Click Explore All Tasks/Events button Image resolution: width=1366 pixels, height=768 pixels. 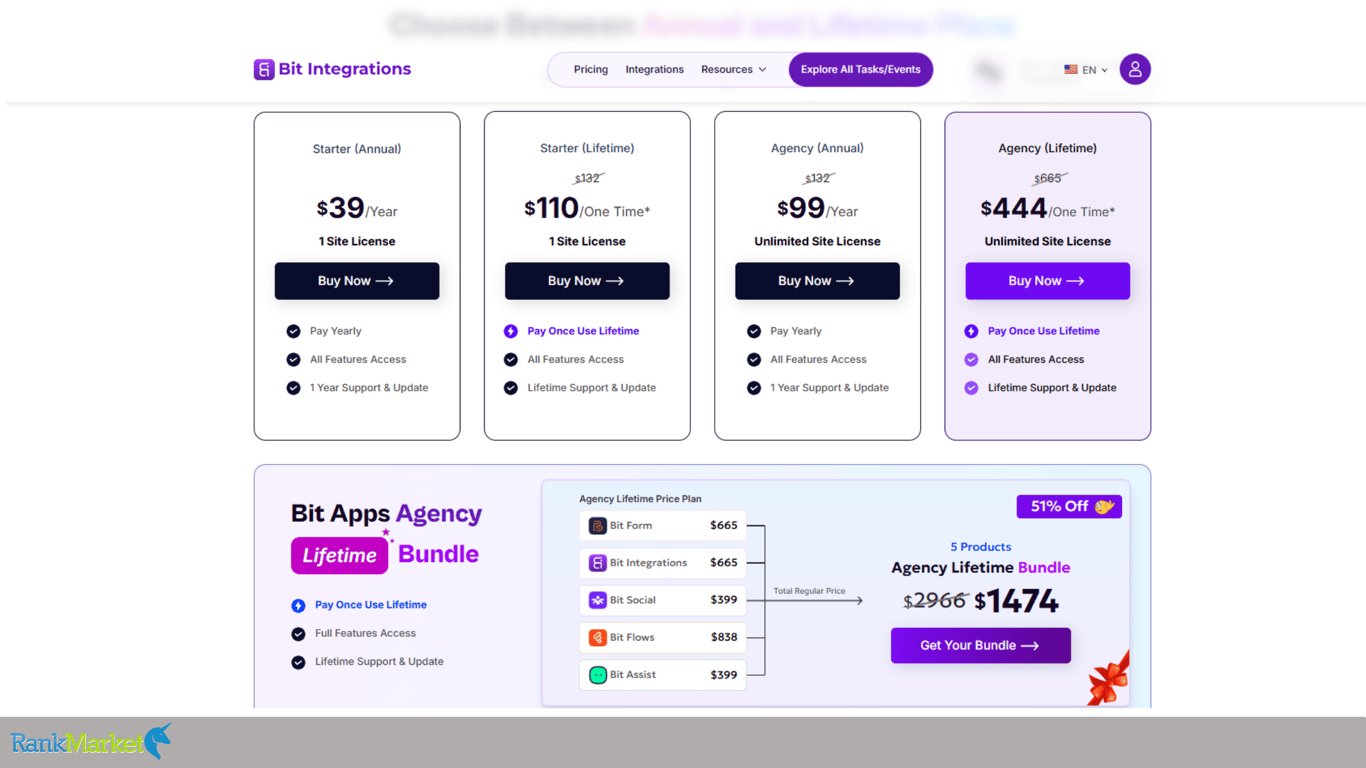[x=861, y=70]
